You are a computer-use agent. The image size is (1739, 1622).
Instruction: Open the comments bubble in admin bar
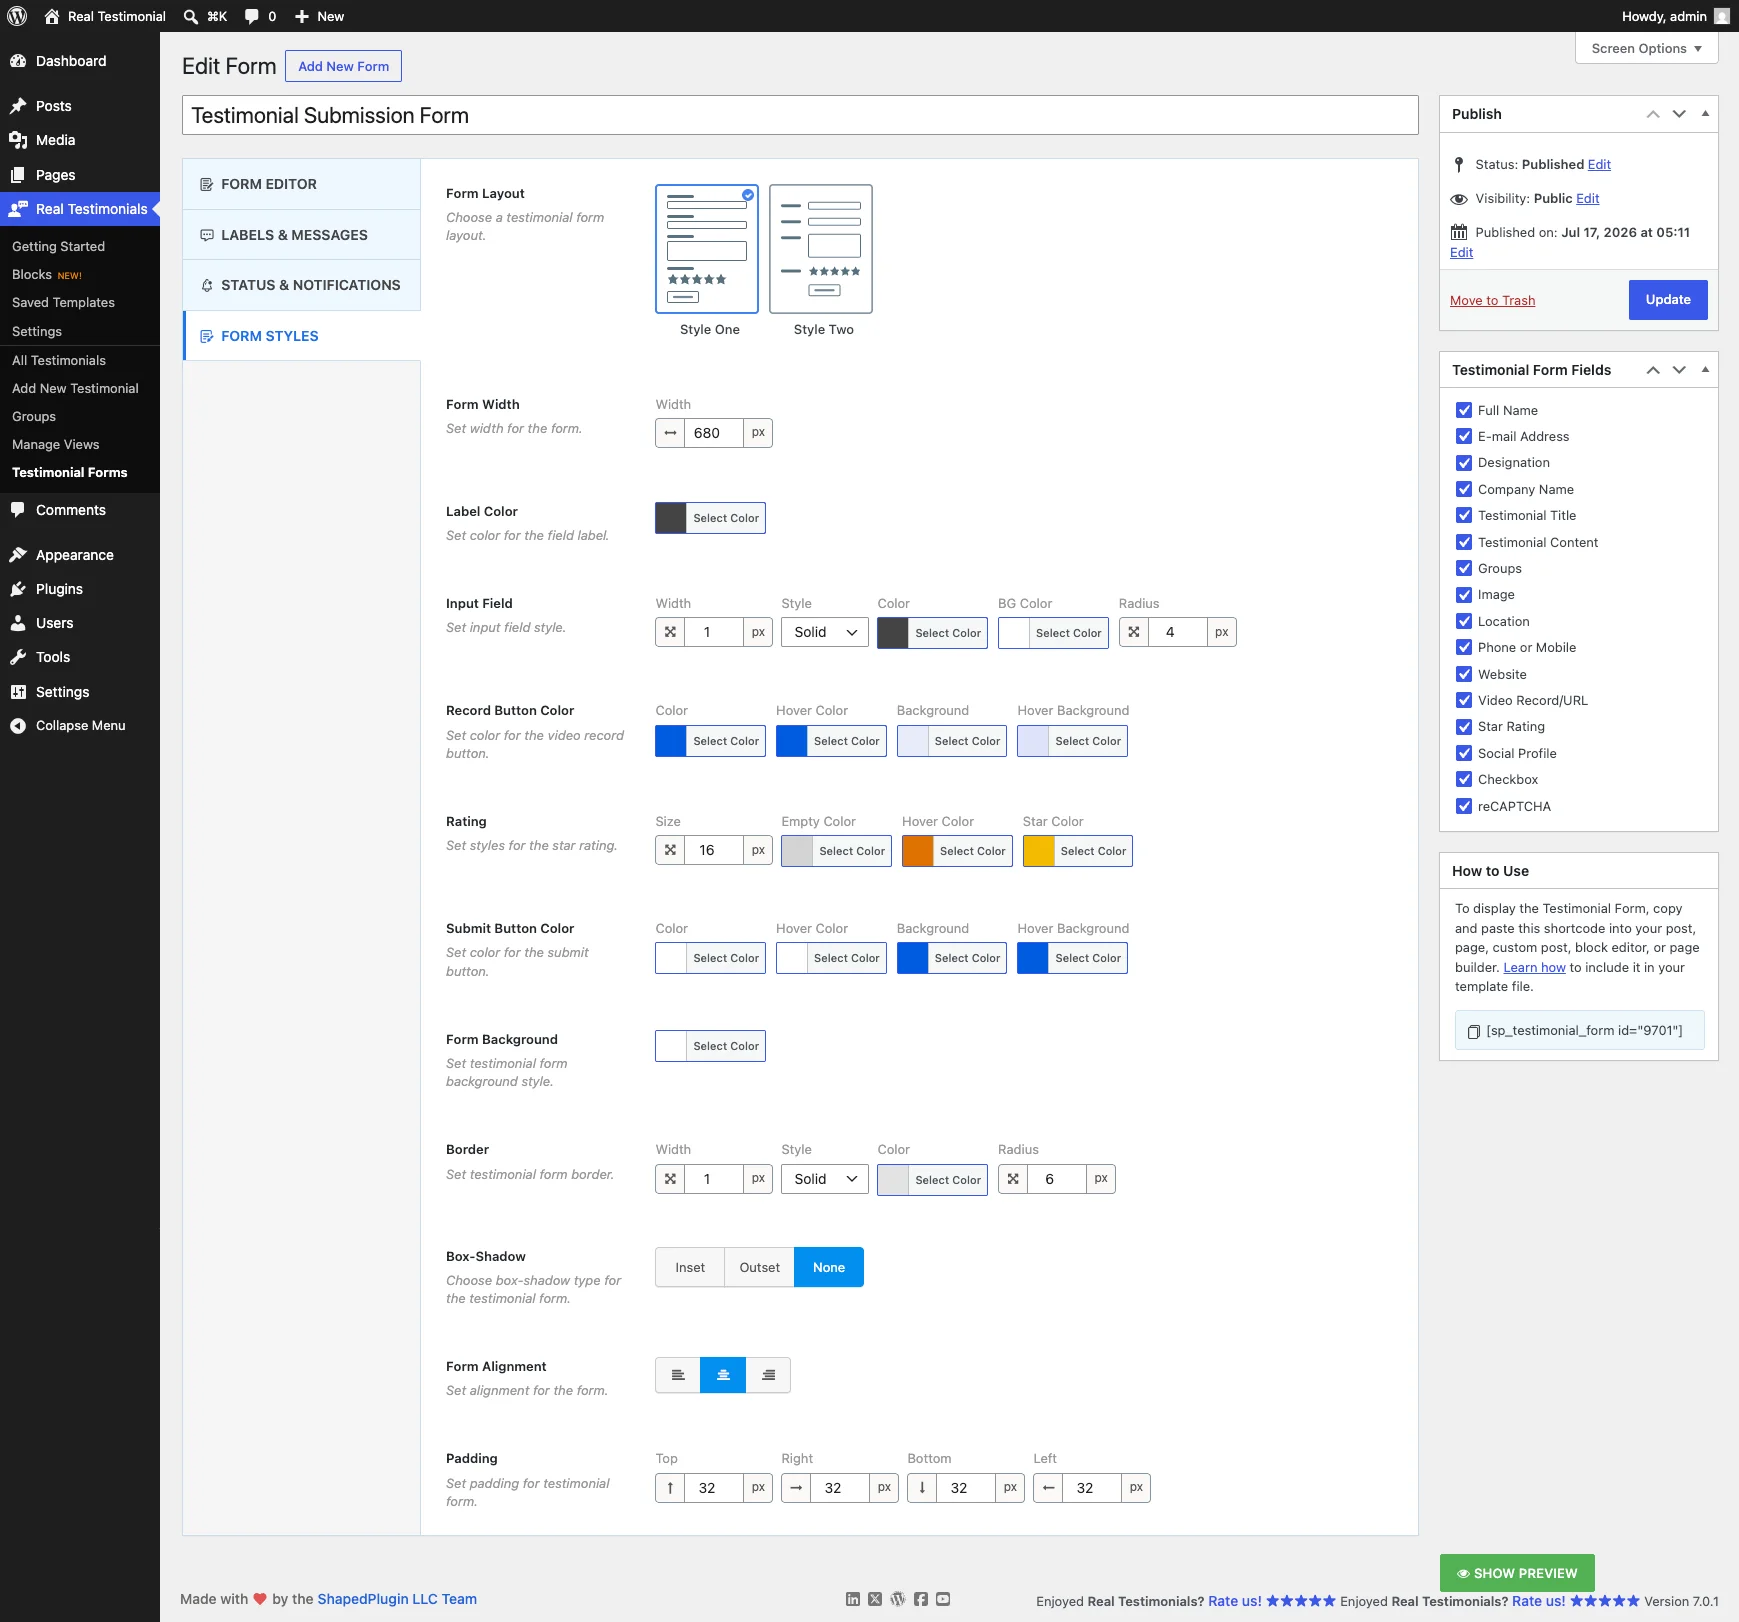click(252, 16)
